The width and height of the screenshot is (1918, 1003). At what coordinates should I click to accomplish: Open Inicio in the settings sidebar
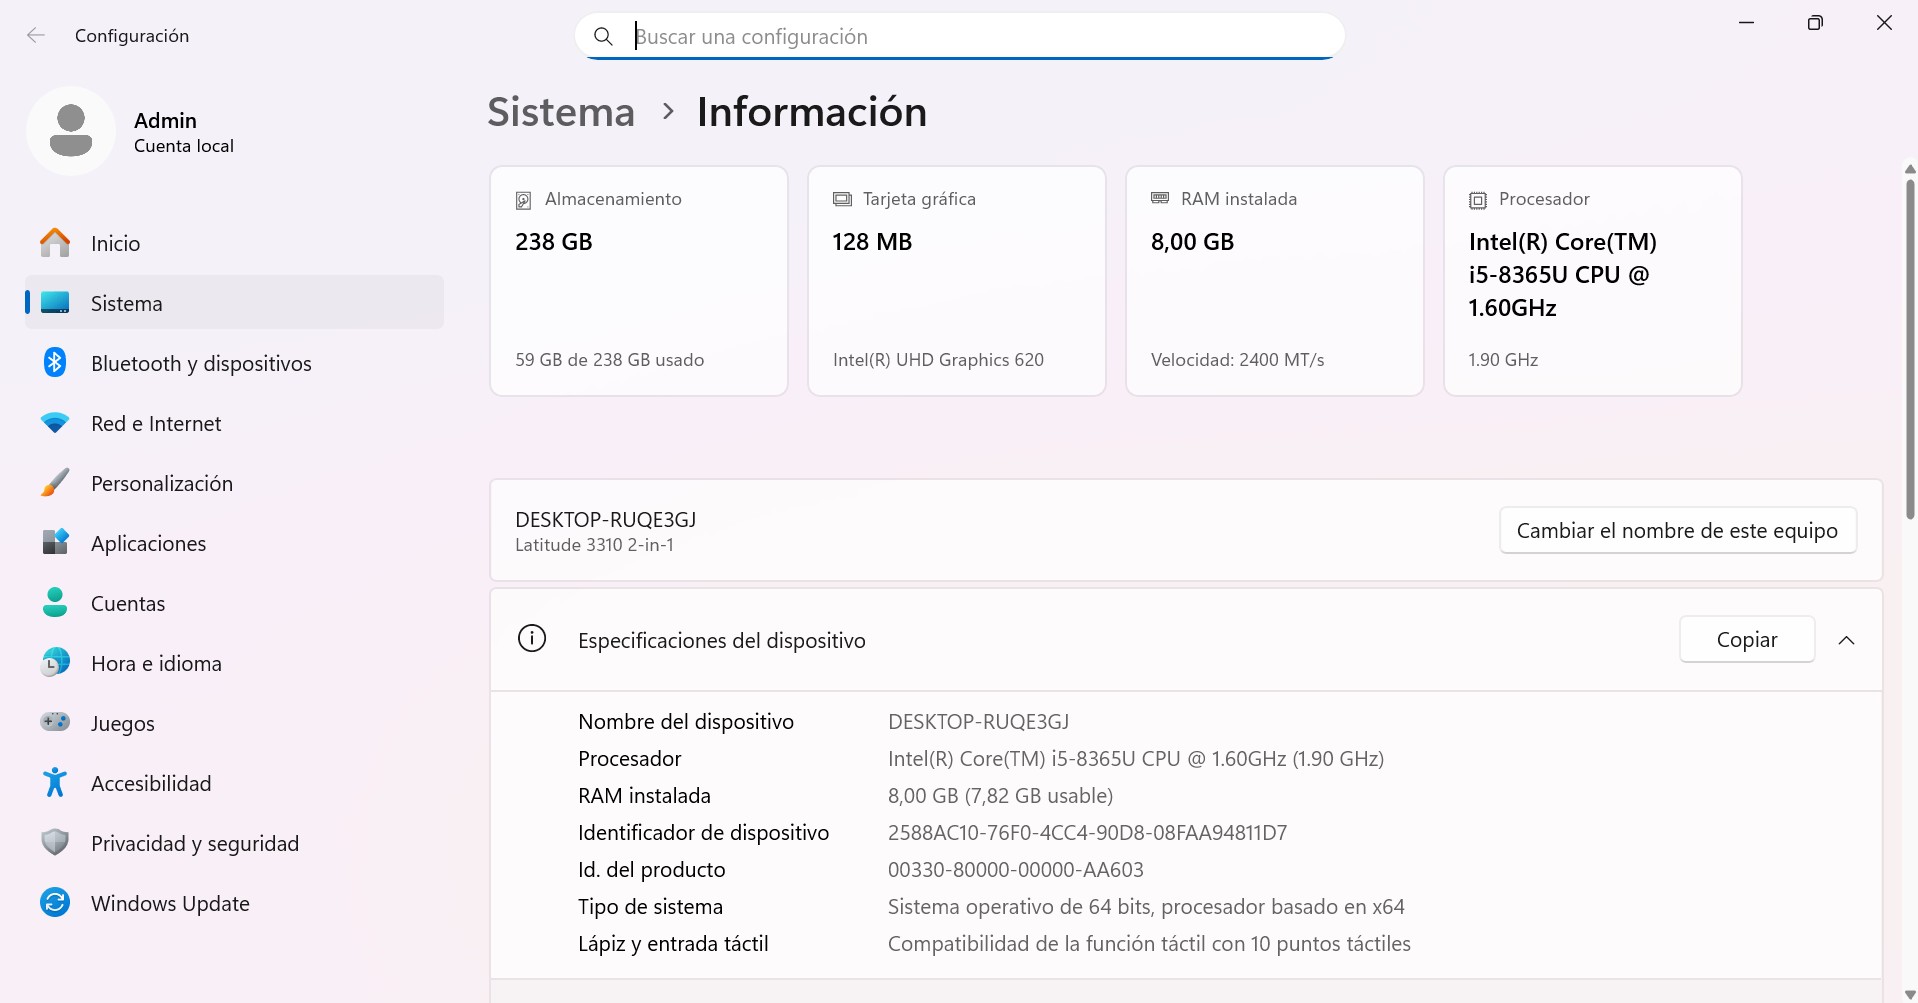coord(115,243)
